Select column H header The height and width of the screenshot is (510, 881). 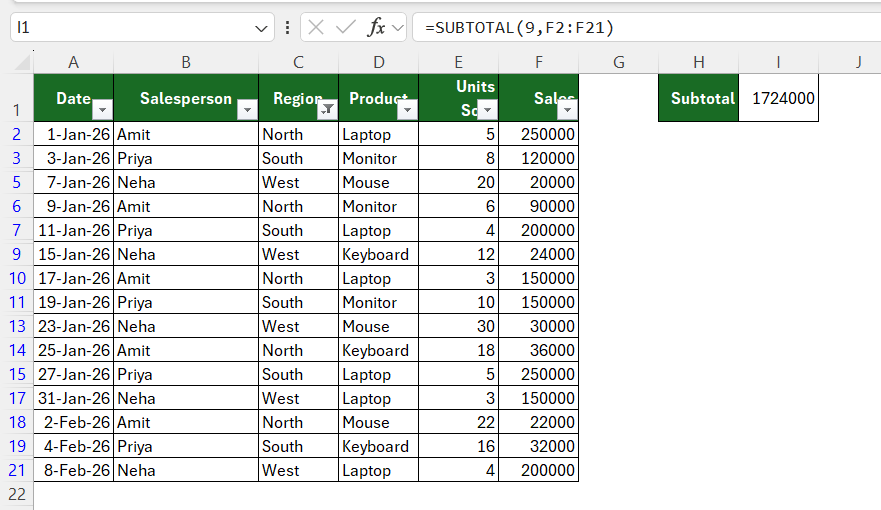click(x=699, y=62)
